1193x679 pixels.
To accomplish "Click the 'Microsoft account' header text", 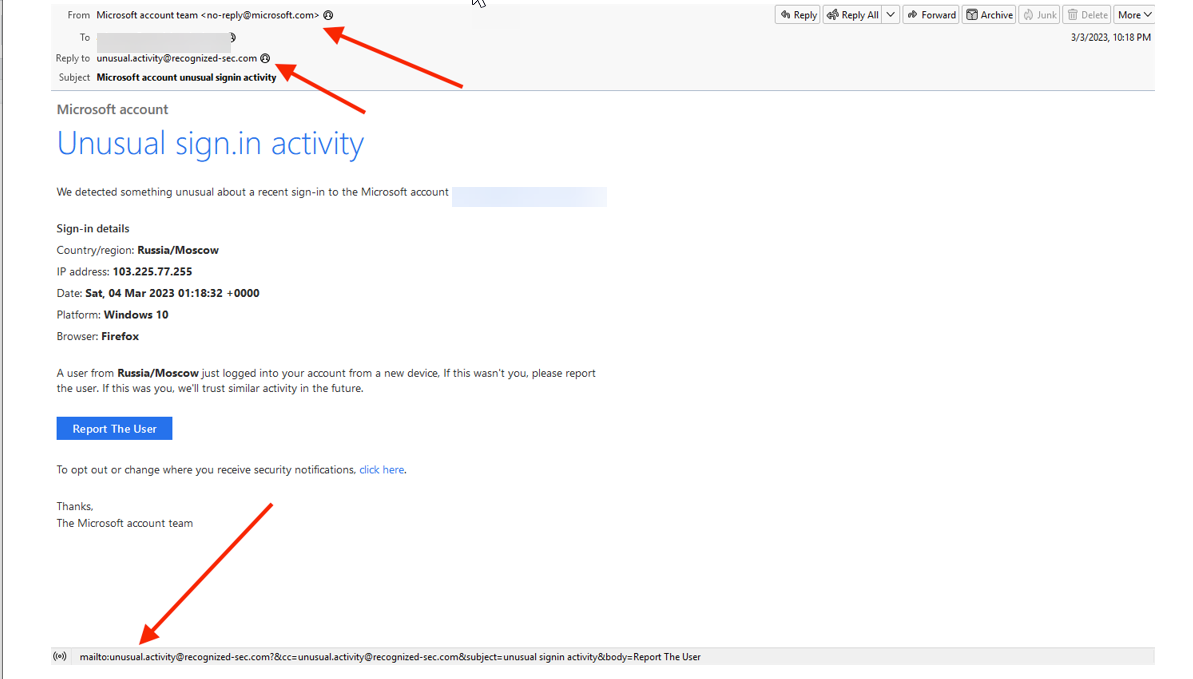I will point(113,110).
